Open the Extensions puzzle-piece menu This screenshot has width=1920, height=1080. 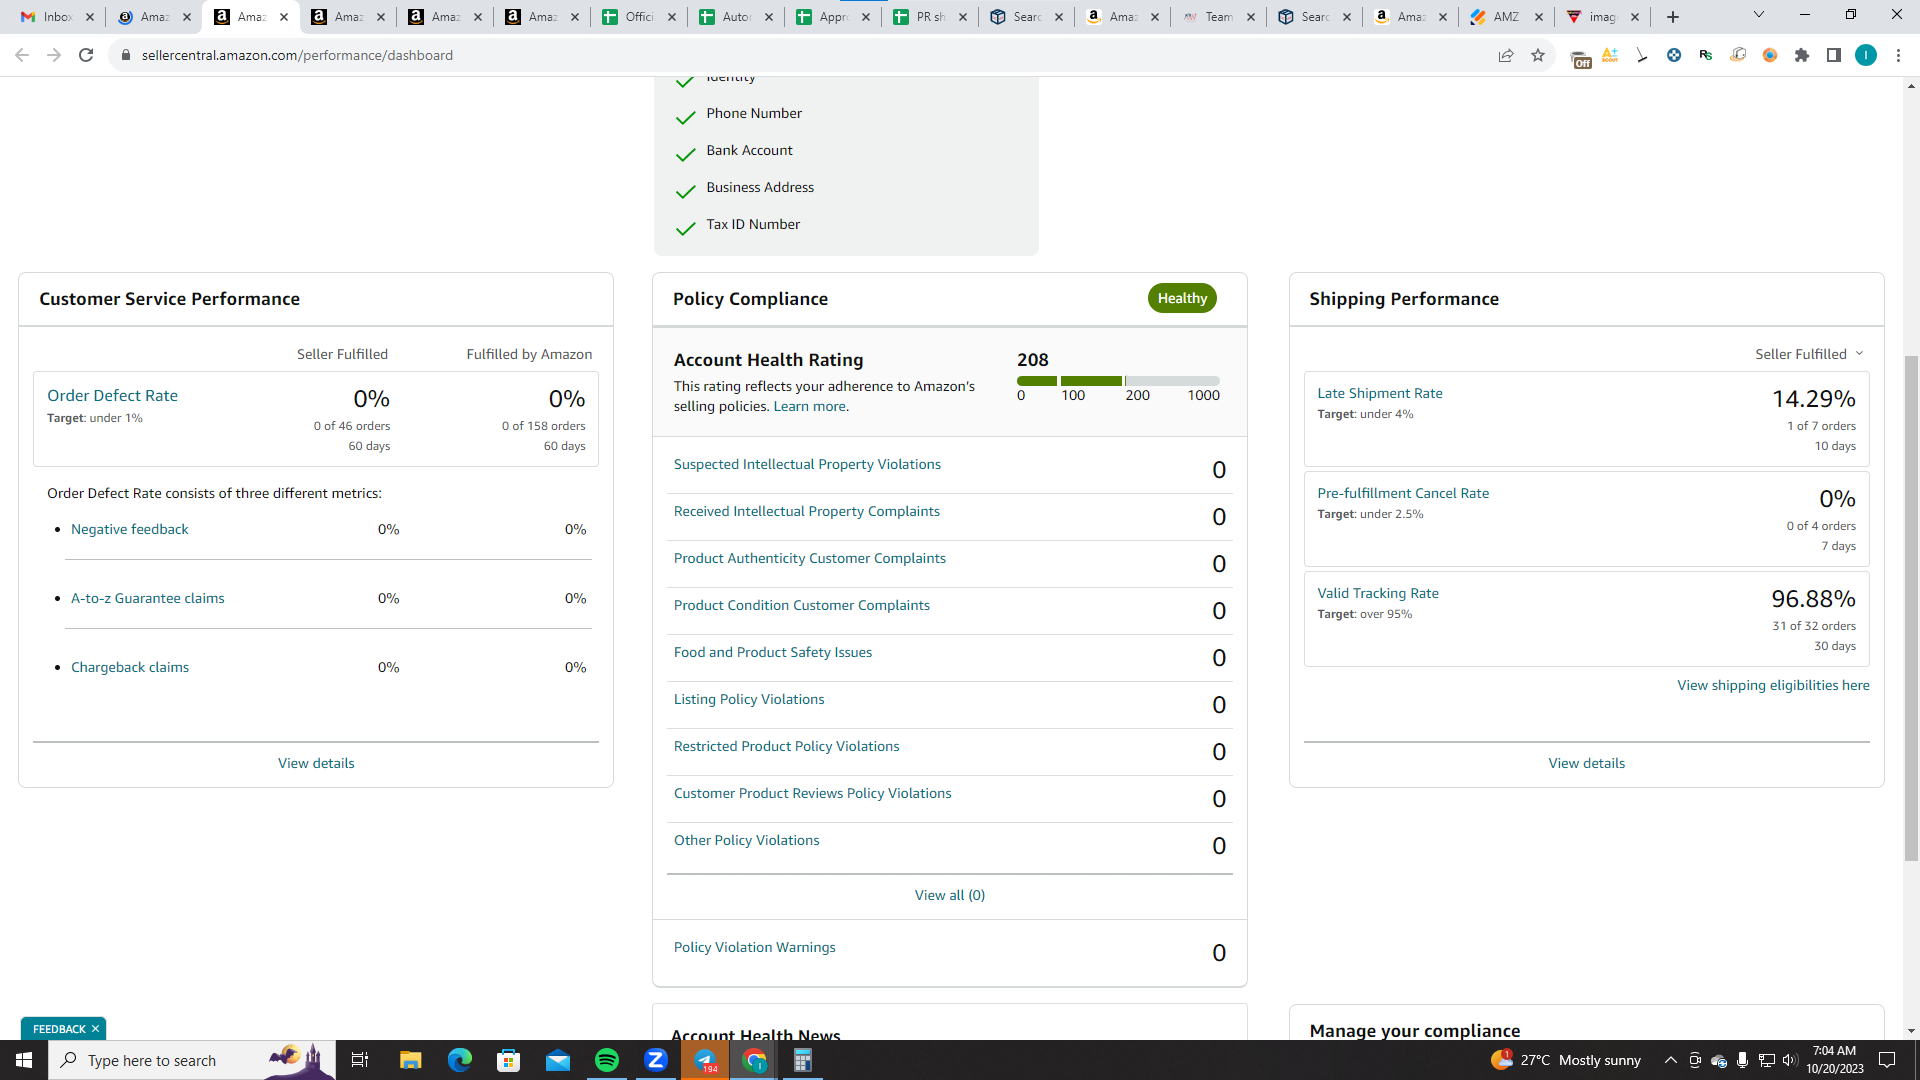(1802, 55)
